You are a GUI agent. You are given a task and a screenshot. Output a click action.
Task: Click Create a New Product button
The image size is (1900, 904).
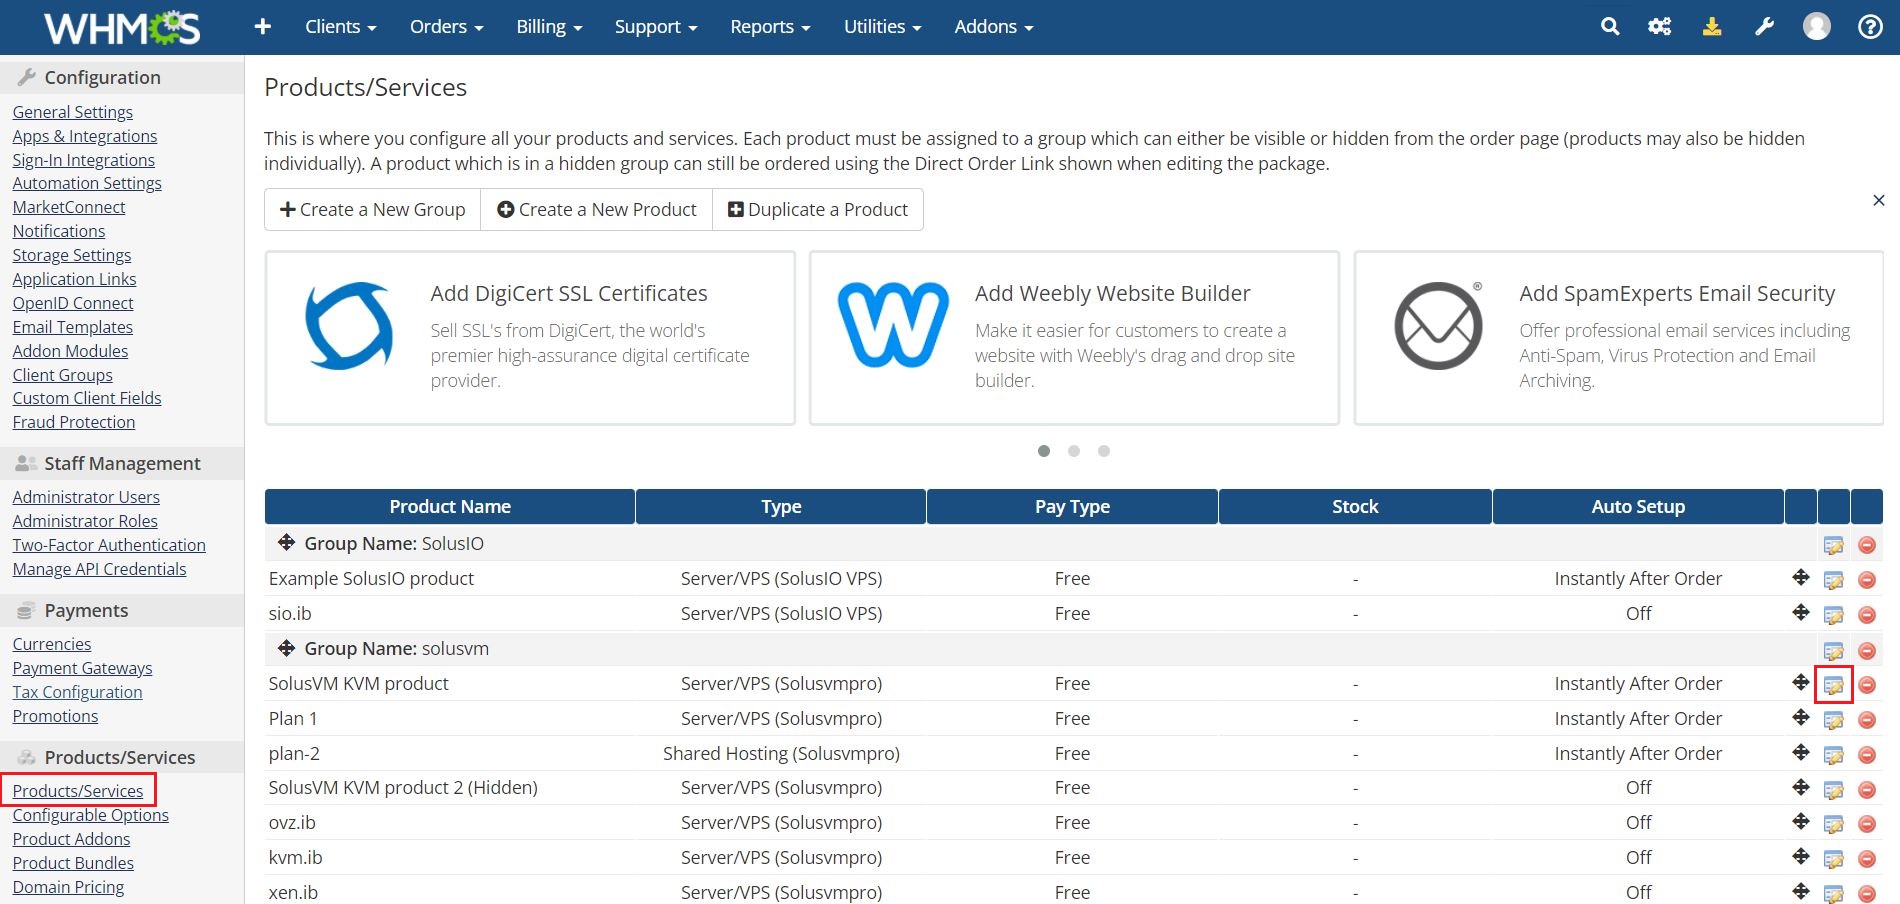pyautogui.click(x=597, y=210)
